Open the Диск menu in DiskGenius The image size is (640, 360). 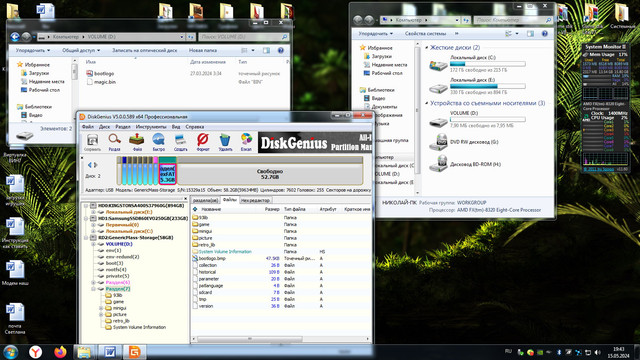click(x=104, y=127)
